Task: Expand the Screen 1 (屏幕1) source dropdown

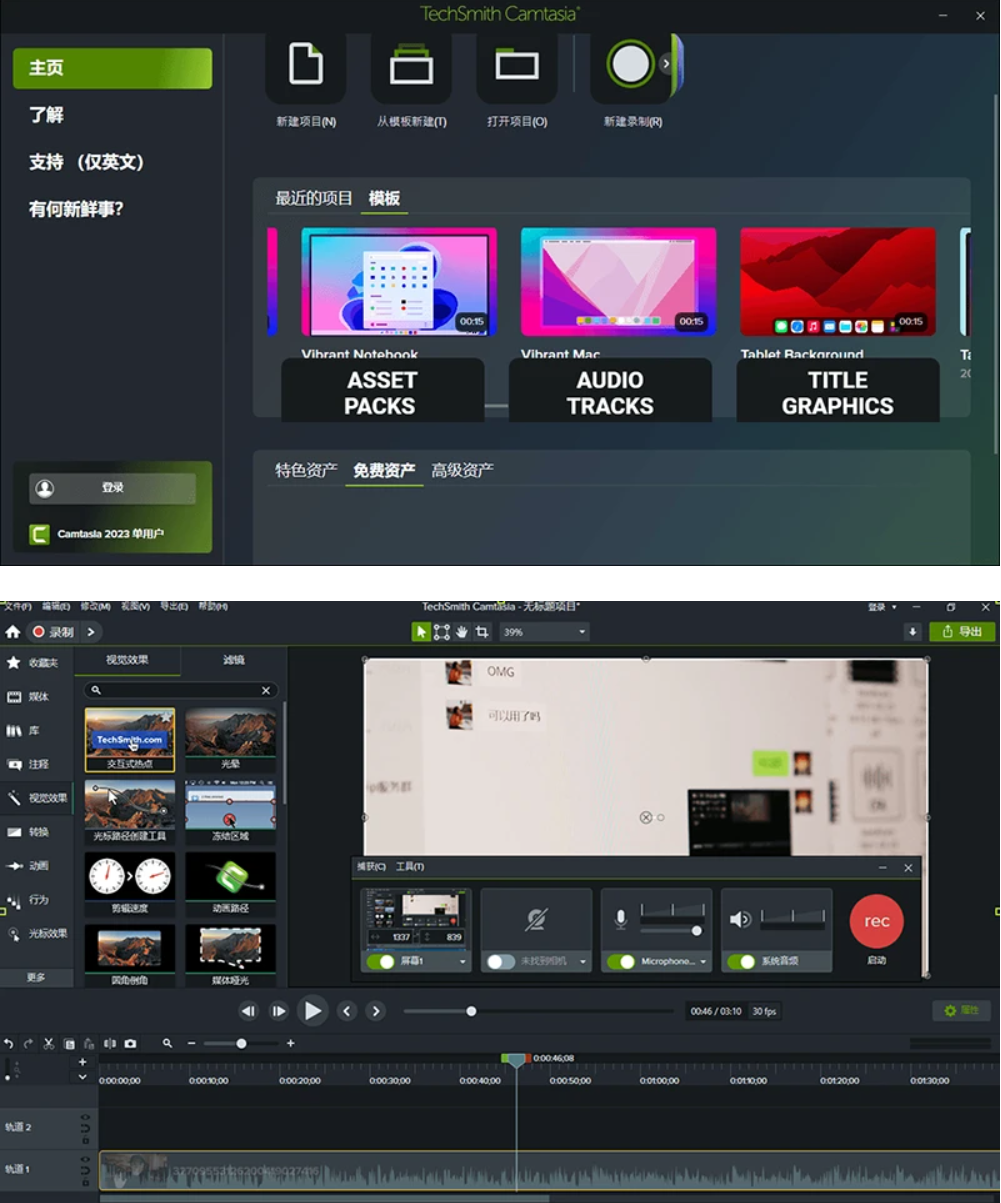Action: 463,963
